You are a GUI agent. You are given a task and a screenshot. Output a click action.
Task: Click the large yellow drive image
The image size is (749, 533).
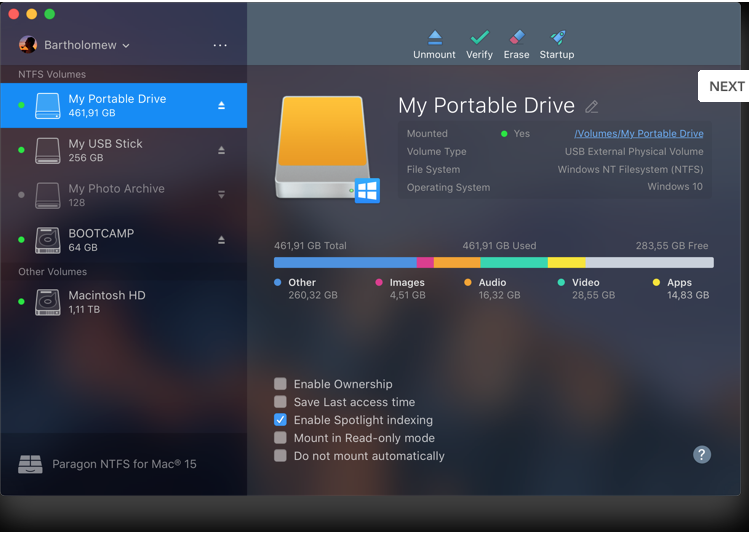(x=322, y=147)
